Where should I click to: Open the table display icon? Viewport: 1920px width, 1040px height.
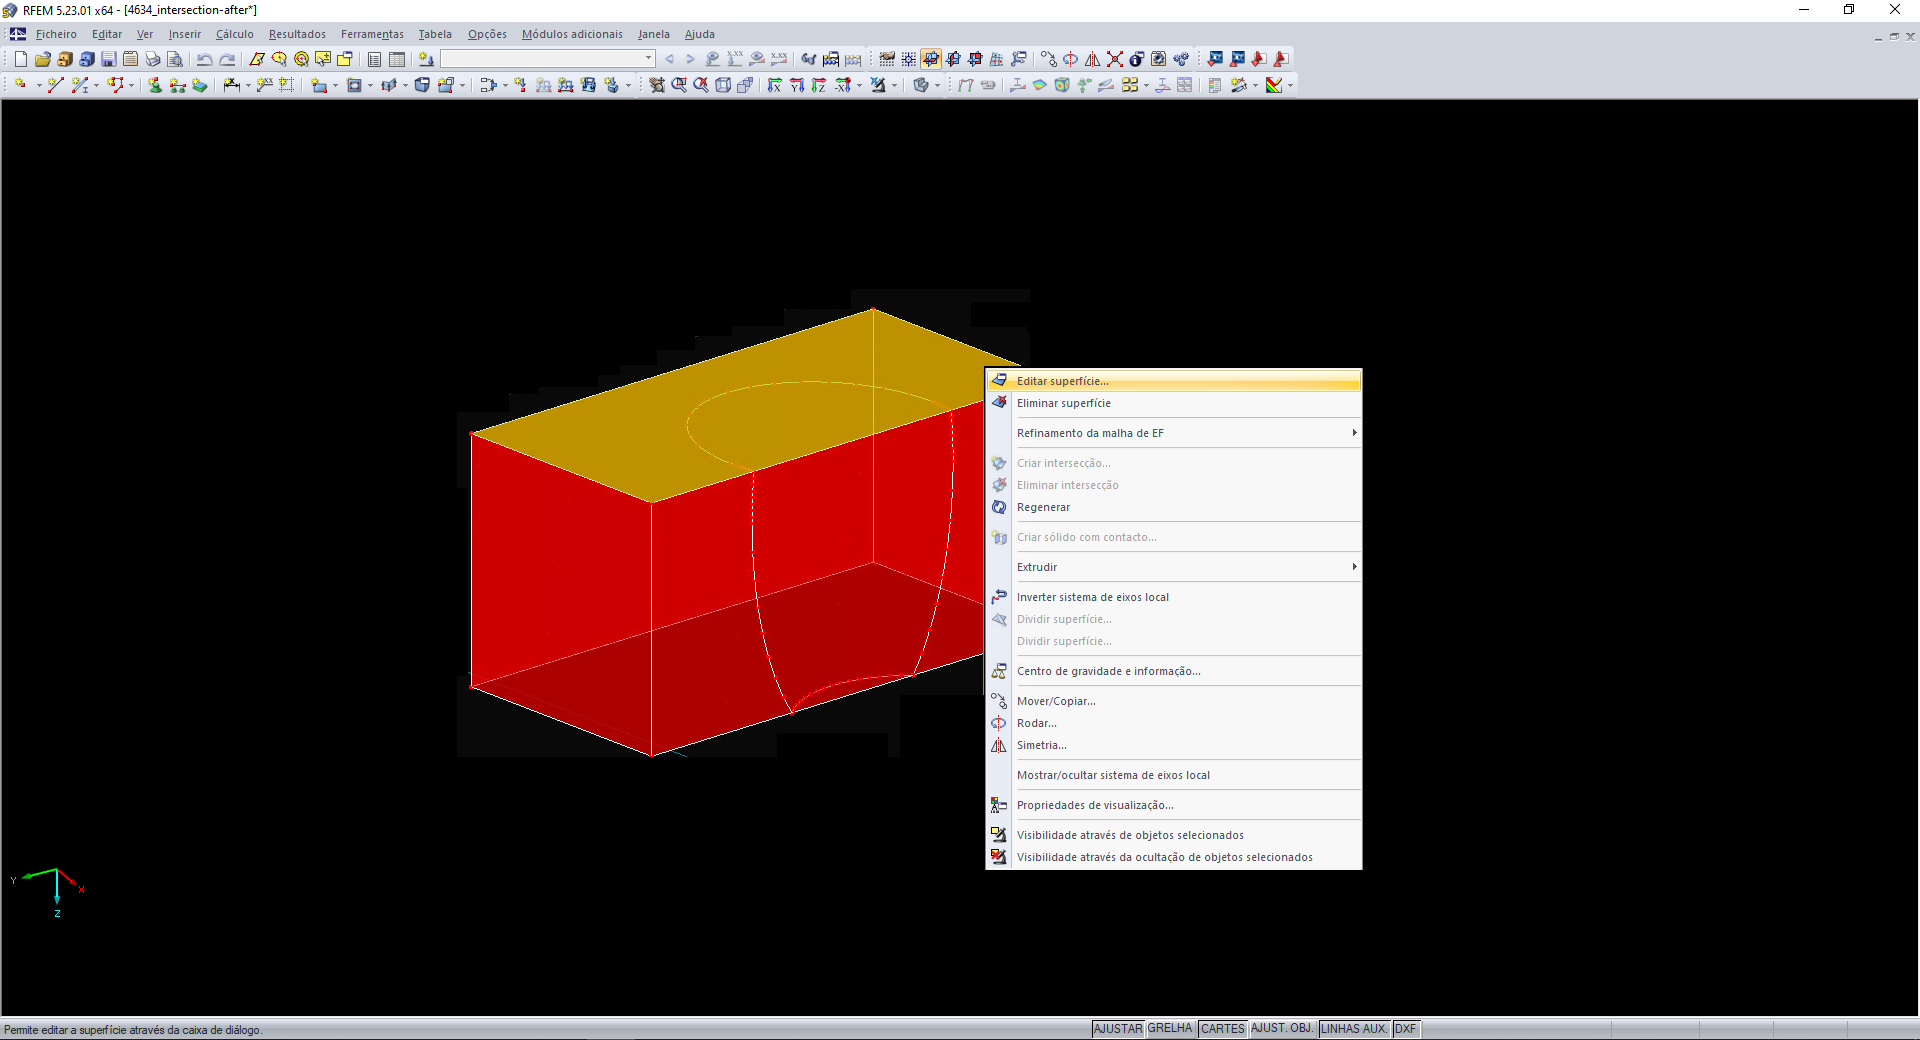397,59
